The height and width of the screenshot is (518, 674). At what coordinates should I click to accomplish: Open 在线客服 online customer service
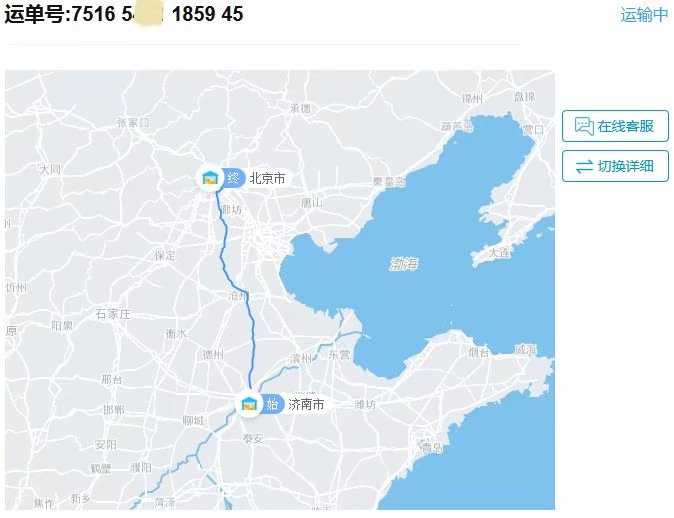pyautogui.click(x=615, y=126)
